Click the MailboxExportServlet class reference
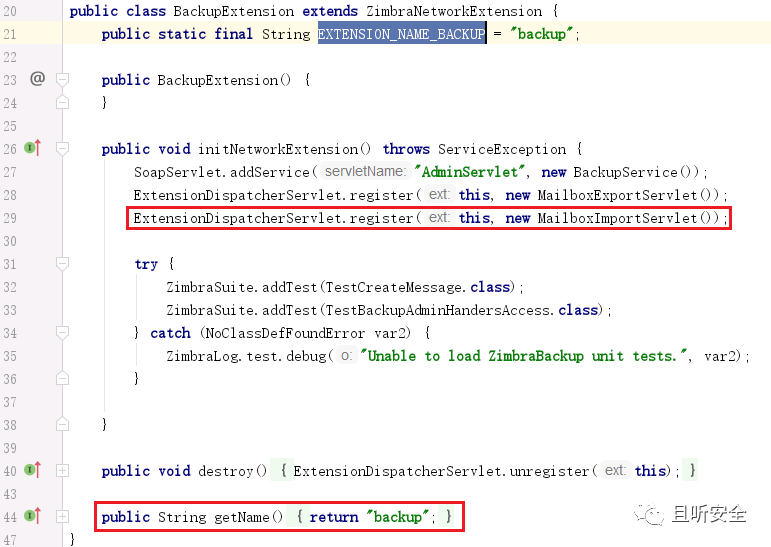The image size is (771, 547). [617, 195]
